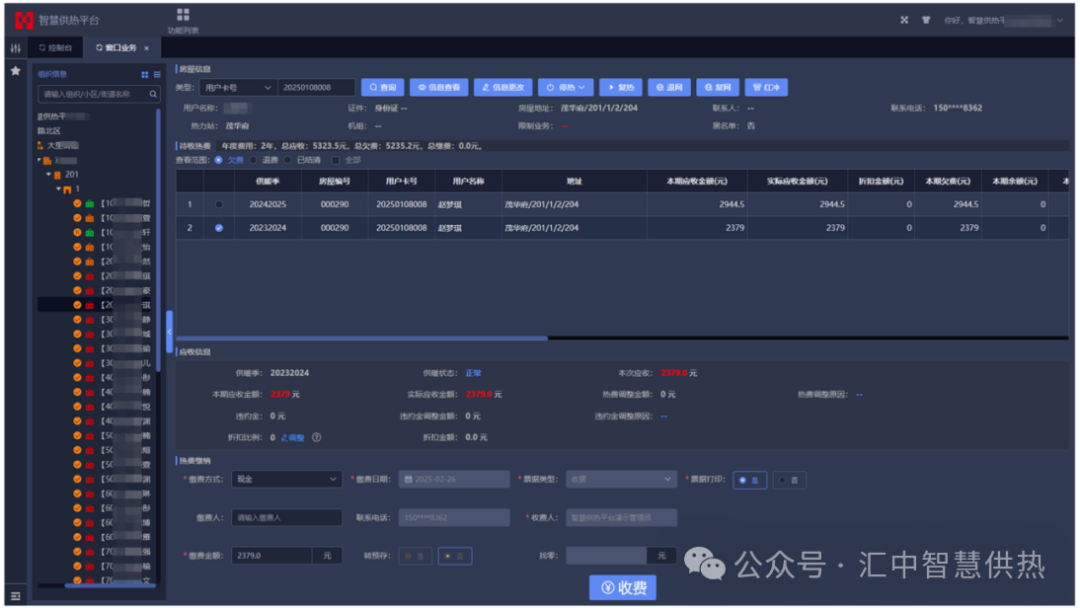Click the star favorites icon in sidebar
The height and width of the screenshot is (608, 1080).
tap(15, 71)
